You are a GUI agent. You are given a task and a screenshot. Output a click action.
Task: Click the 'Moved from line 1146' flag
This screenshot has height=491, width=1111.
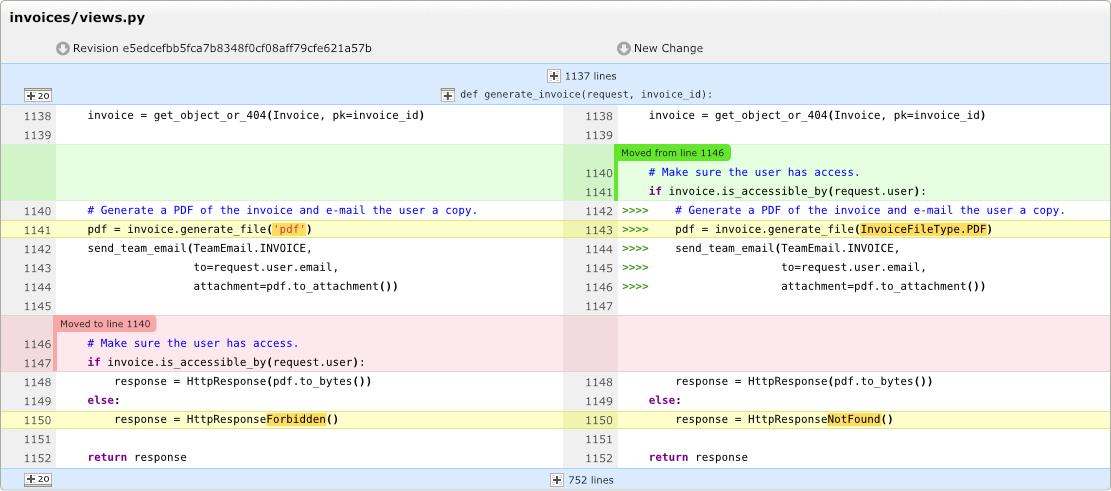click(x=673, y=152)
